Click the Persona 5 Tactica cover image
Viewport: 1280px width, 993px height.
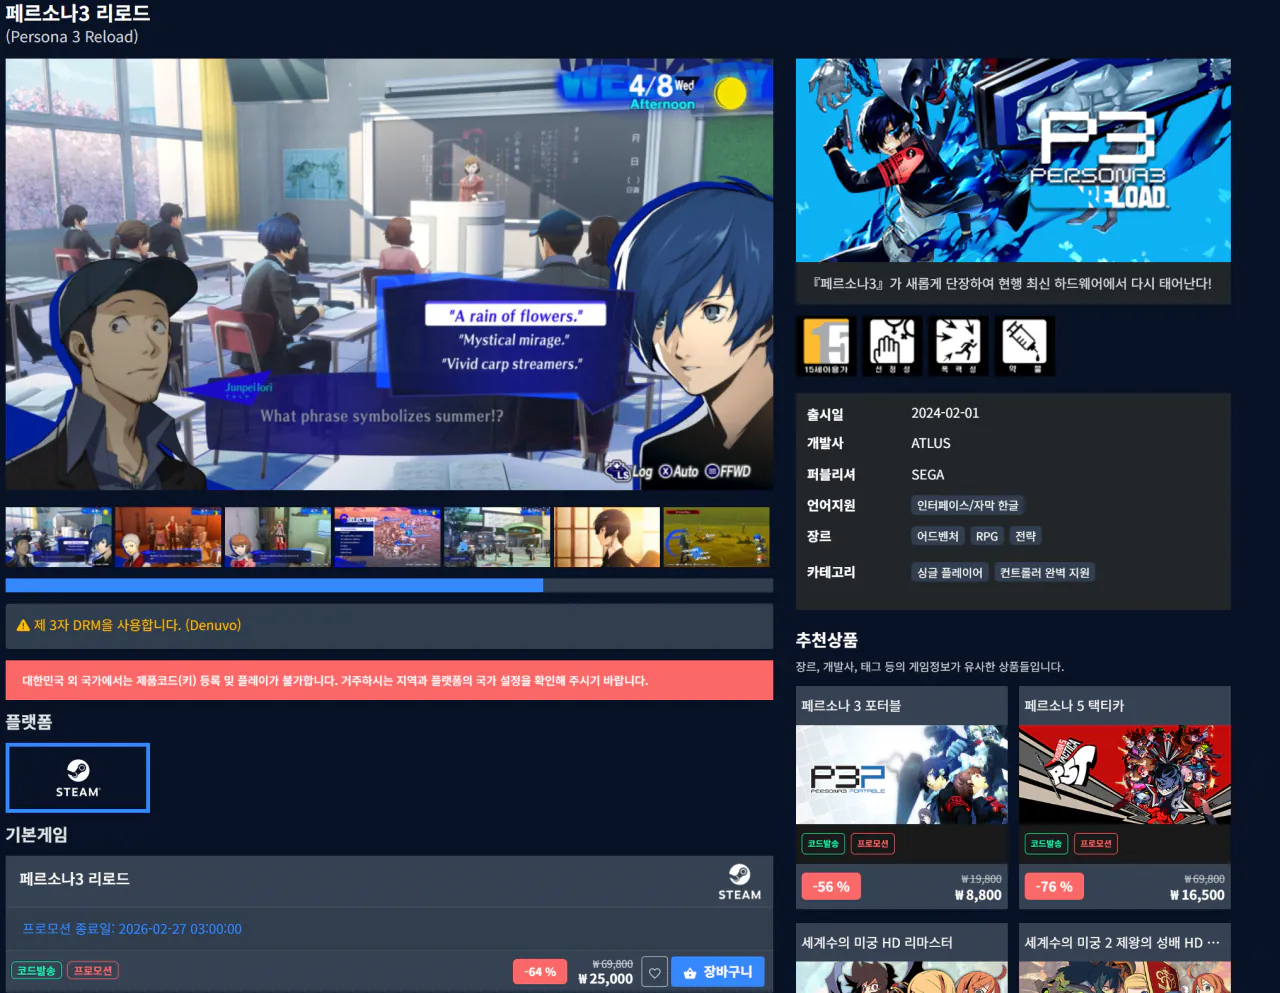click(1125, 774)
